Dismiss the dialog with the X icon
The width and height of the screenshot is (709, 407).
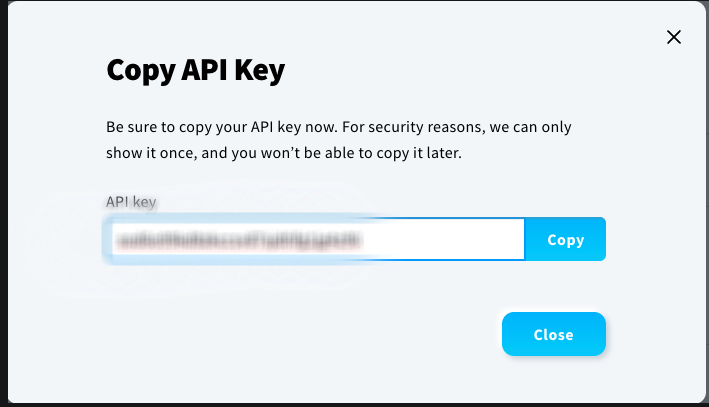click(673, 38)
